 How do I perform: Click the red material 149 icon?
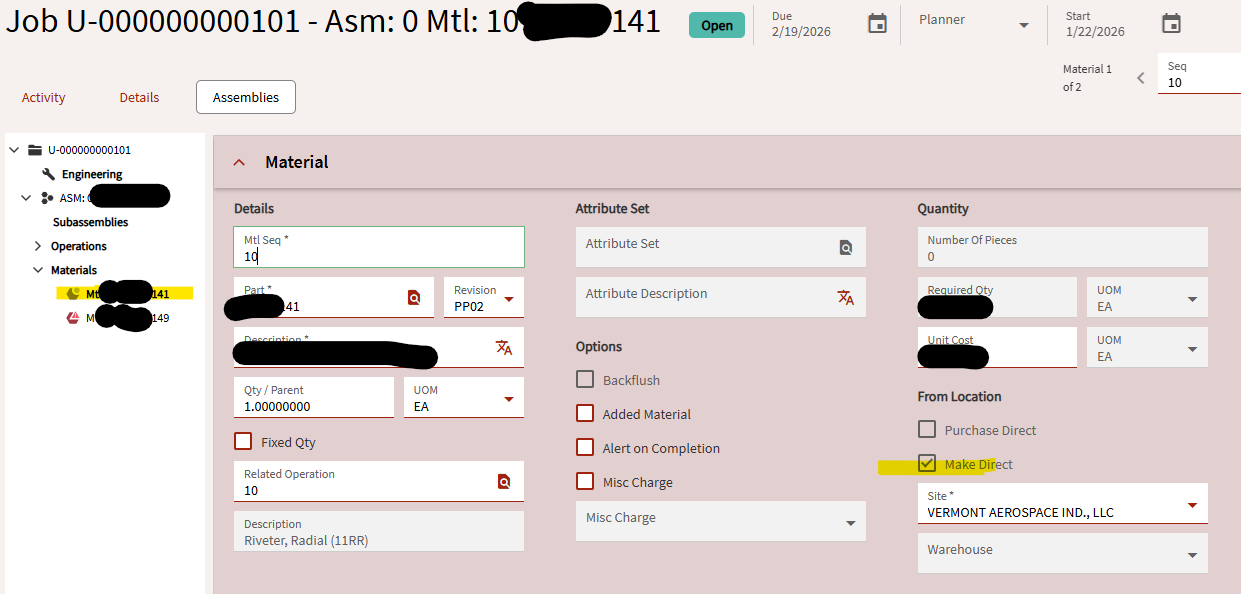[73, 318]
